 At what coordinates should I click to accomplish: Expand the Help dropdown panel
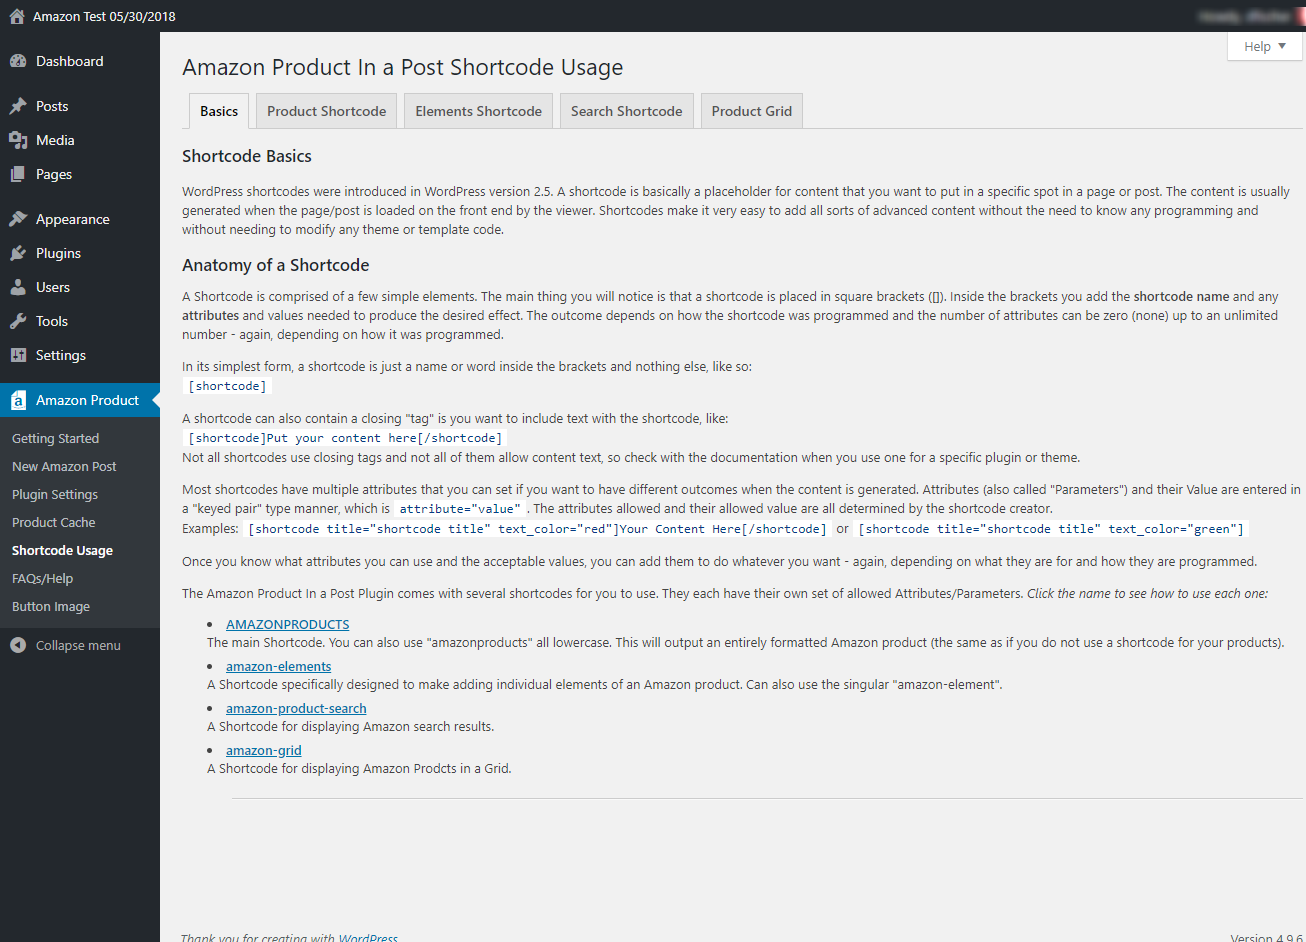click(1265, 46)
